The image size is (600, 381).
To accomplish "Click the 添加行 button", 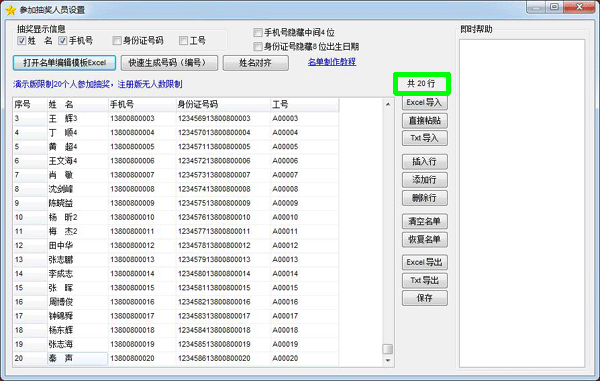I will (x=424, y=180).
